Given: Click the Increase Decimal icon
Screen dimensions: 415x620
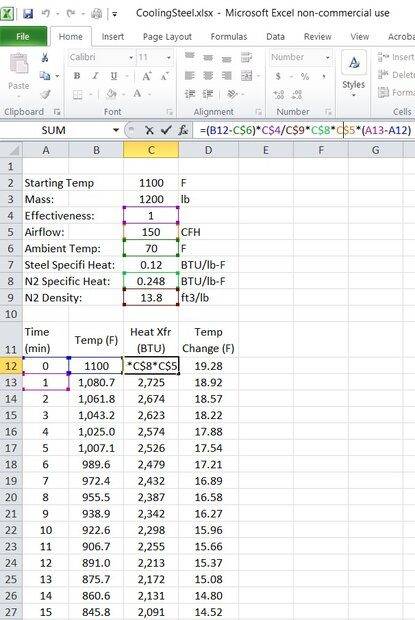Looking at the screenshot, I should 279,95.
